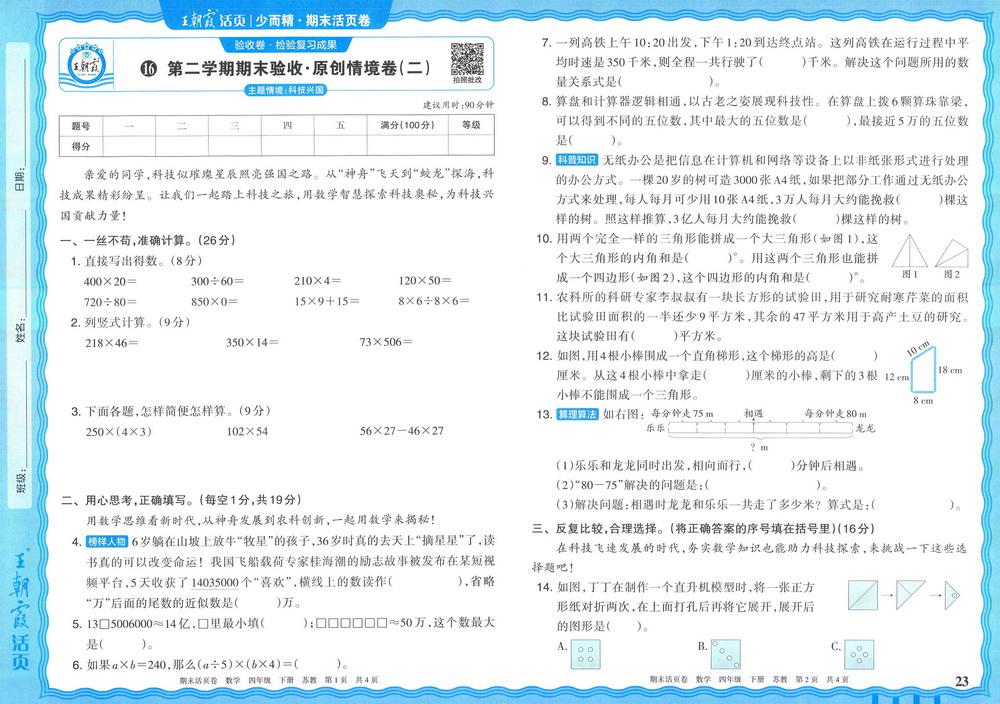Choose answer option B square

[726, 655]
